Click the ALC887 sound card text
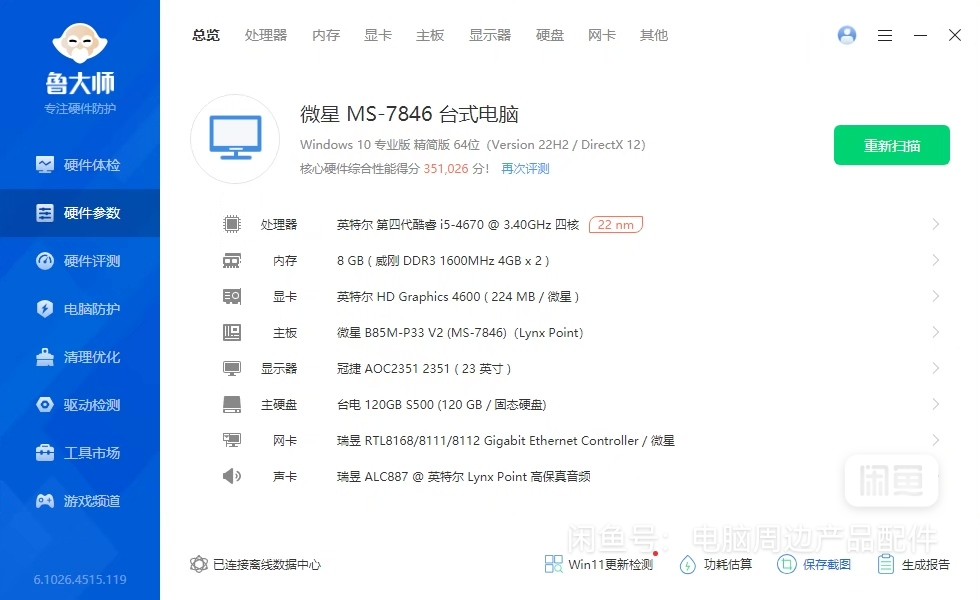This screenshot has height=600, width=980. point(463,476)
